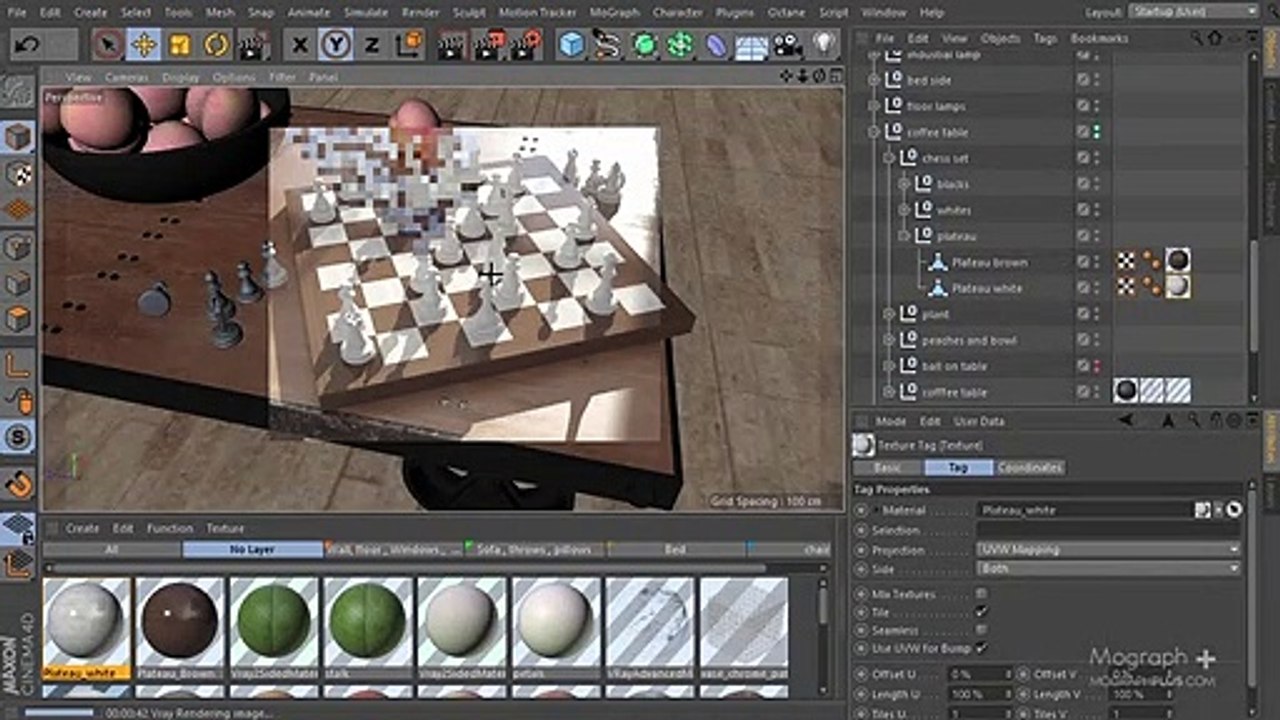Expand the whites group
This screenshot has width=1280, height=720.
pyautogui.click(x=904, y=210)
